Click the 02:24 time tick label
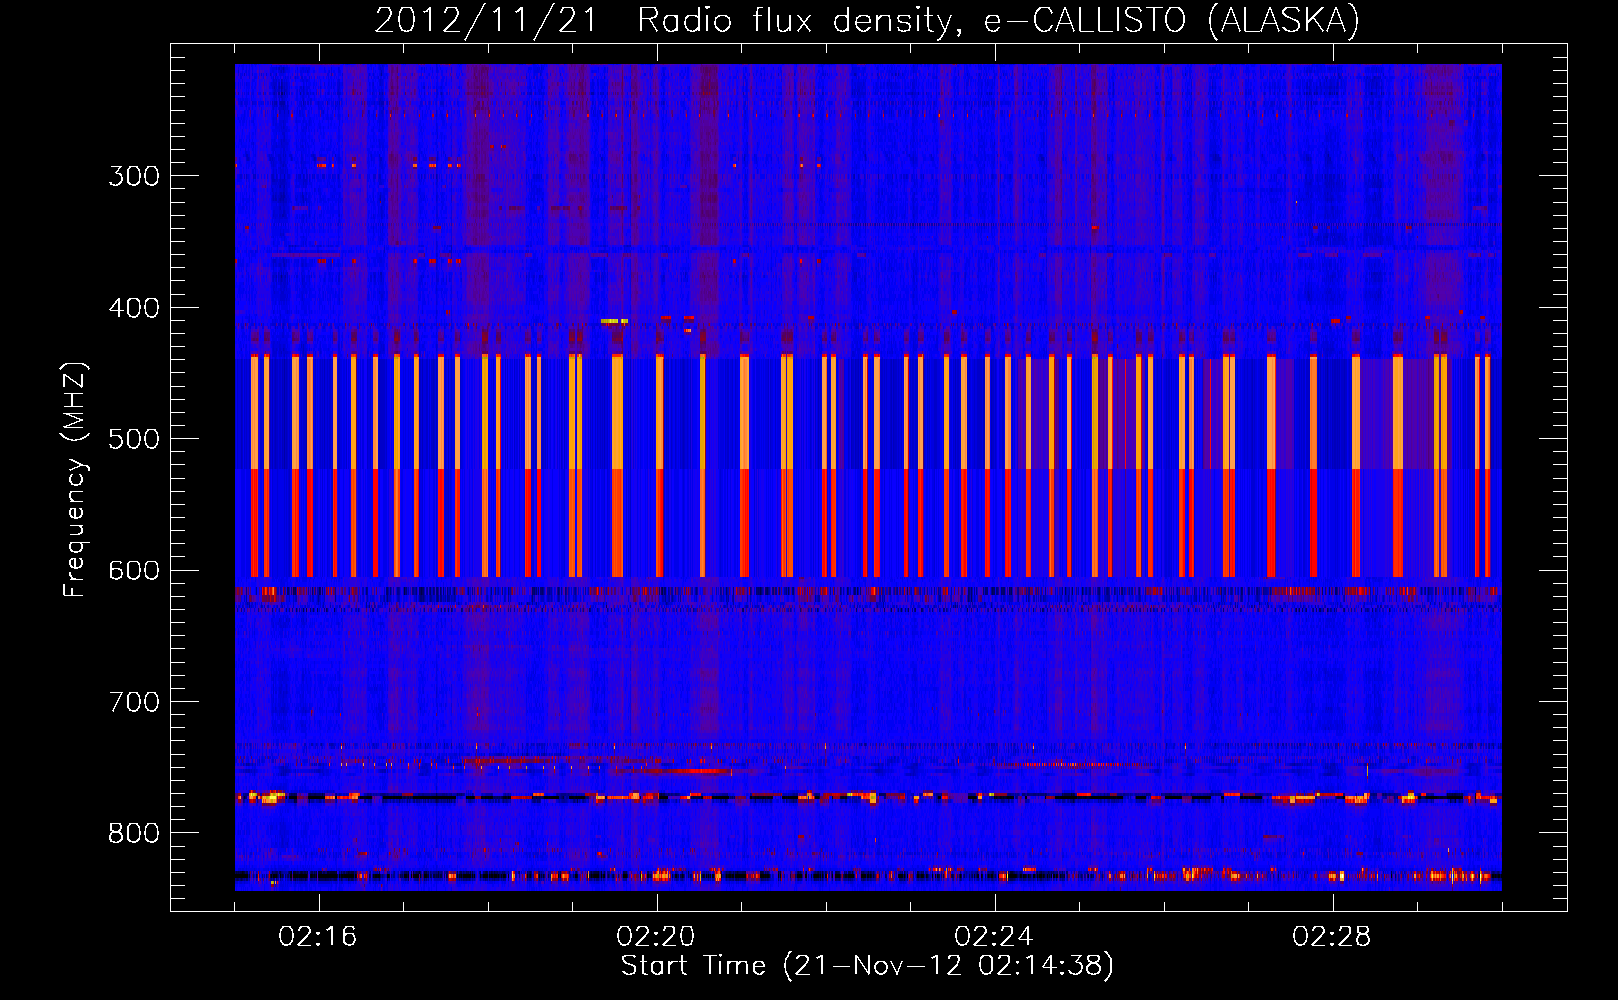This screenshot has height=1000, width=1618. [994, 937]
